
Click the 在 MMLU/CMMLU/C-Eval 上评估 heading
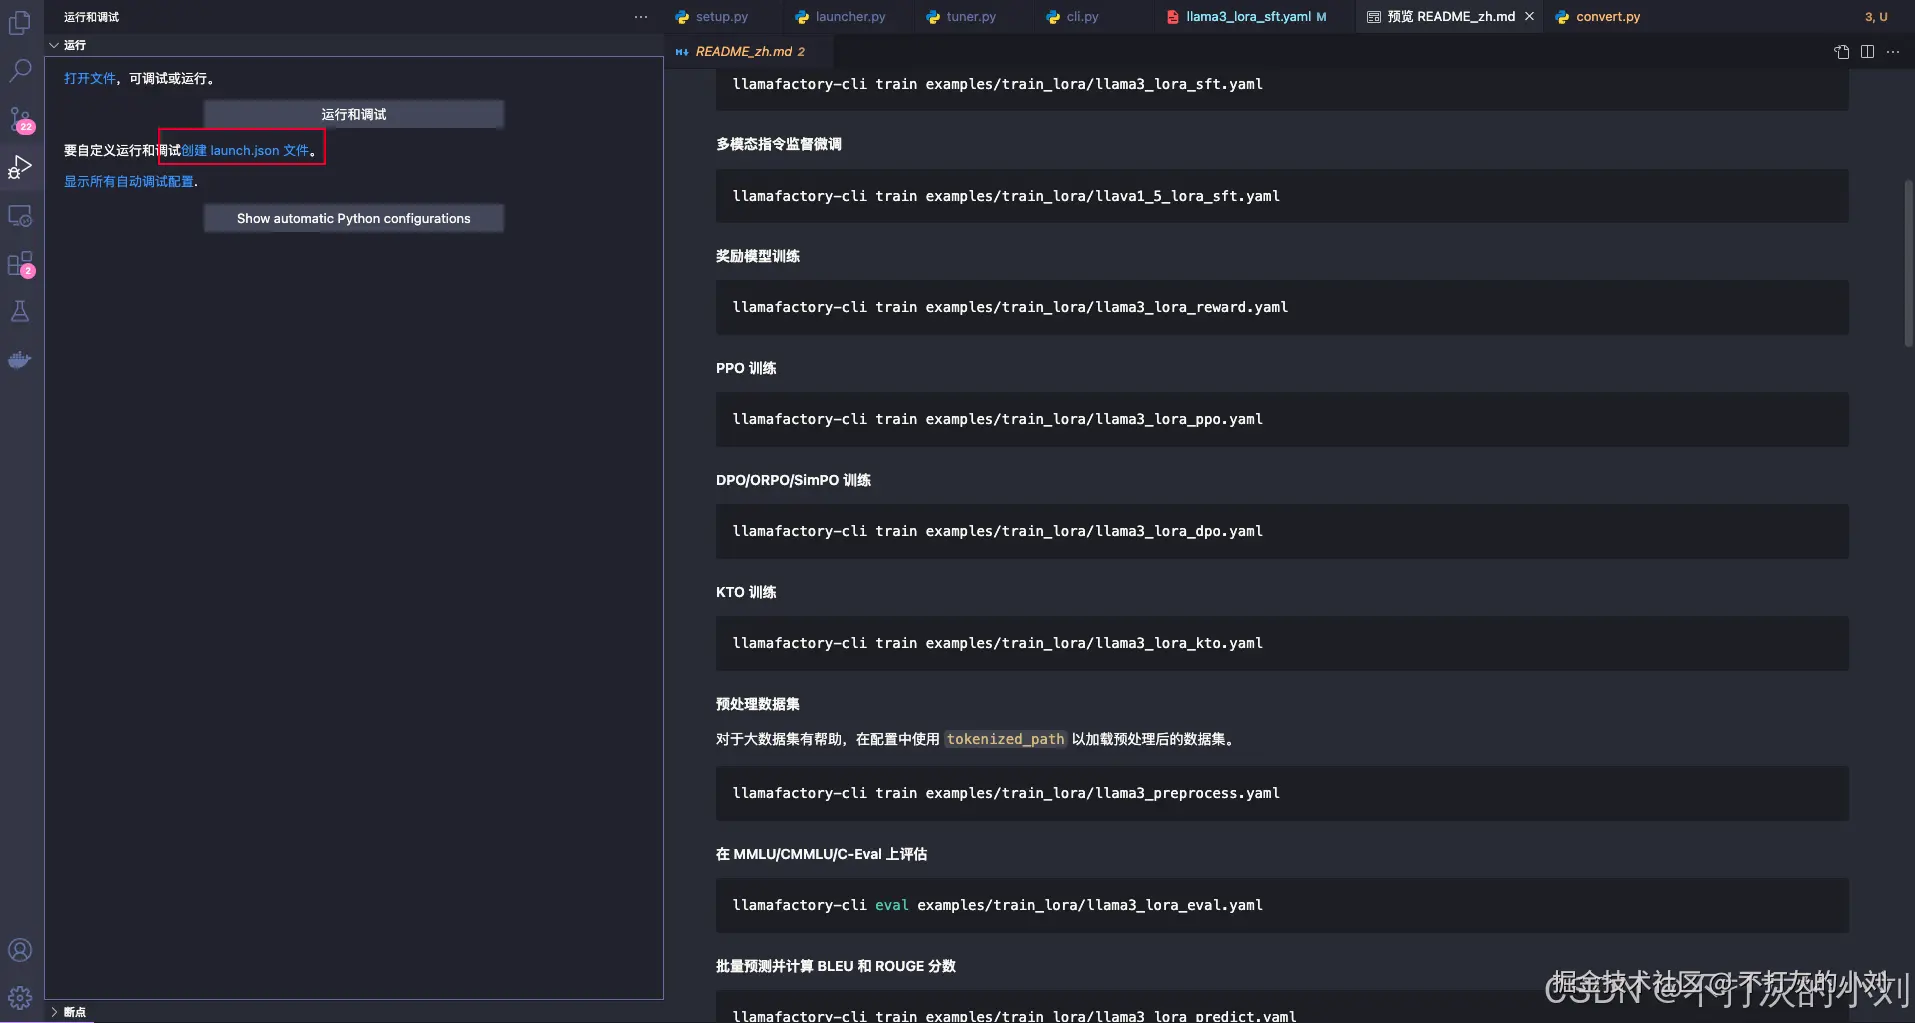tap(821, 854)
